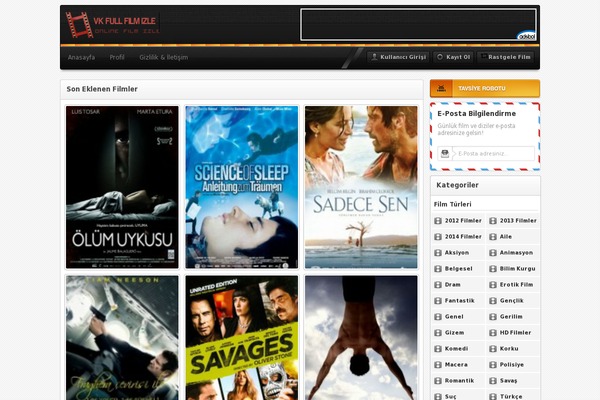This screenshot has height=400, width=600.
Task: Select the 2012 Filmler category
Action: (x=458, y=221)
